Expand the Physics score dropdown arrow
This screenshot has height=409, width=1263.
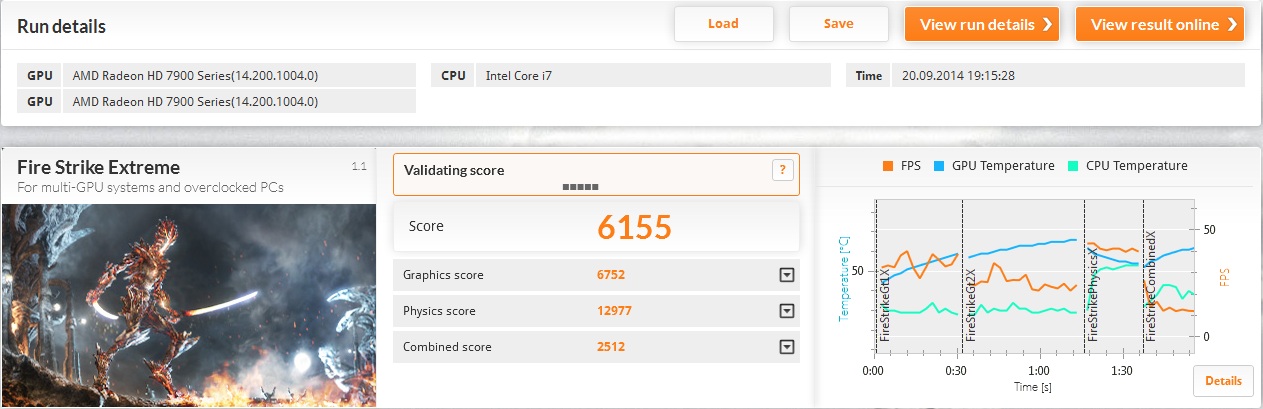pos(786,311)
